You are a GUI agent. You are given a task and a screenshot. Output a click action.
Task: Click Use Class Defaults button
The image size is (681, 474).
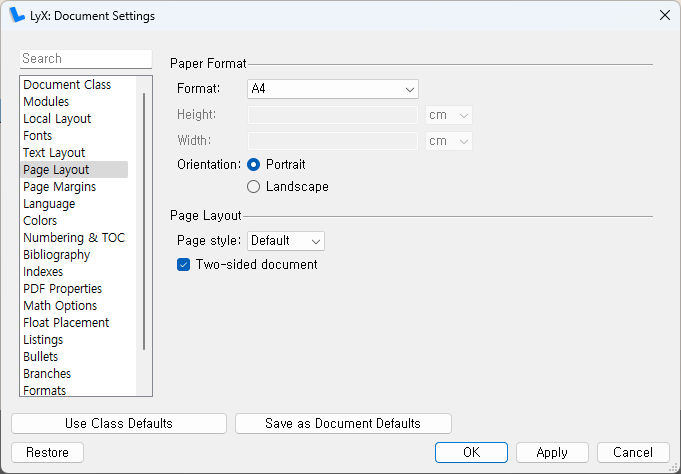point(119,423)
